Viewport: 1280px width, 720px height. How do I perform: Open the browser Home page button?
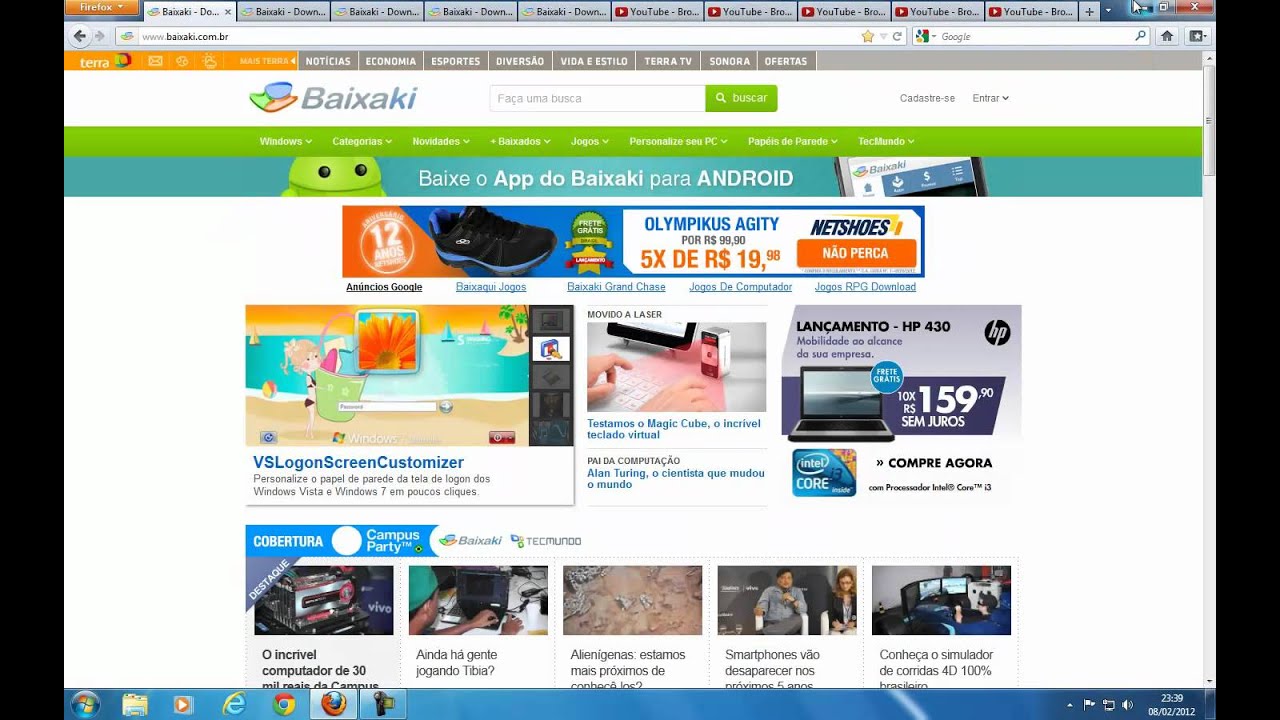[x=1166, y=36]
